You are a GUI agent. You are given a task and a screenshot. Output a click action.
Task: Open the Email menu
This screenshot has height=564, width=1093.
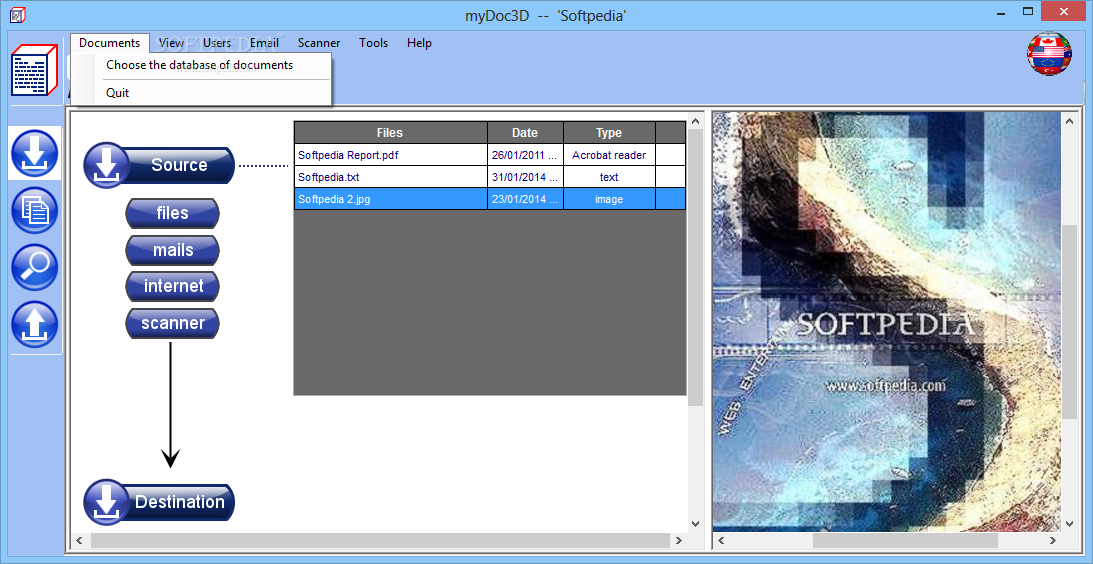264,43
